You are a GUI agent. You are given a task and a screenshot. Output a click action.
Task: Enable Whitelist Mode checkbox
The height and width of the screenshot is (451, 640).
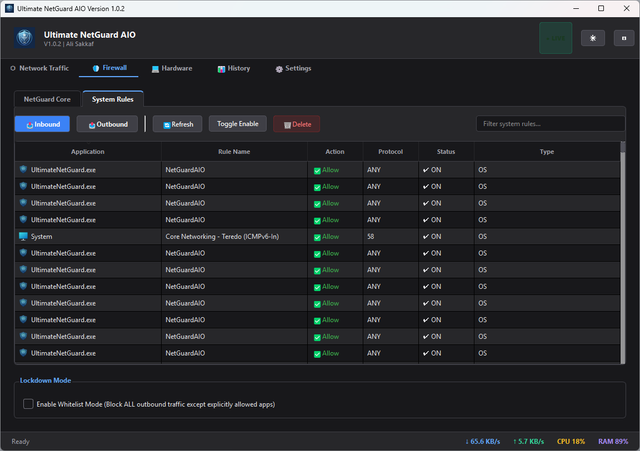click(28, 404)
